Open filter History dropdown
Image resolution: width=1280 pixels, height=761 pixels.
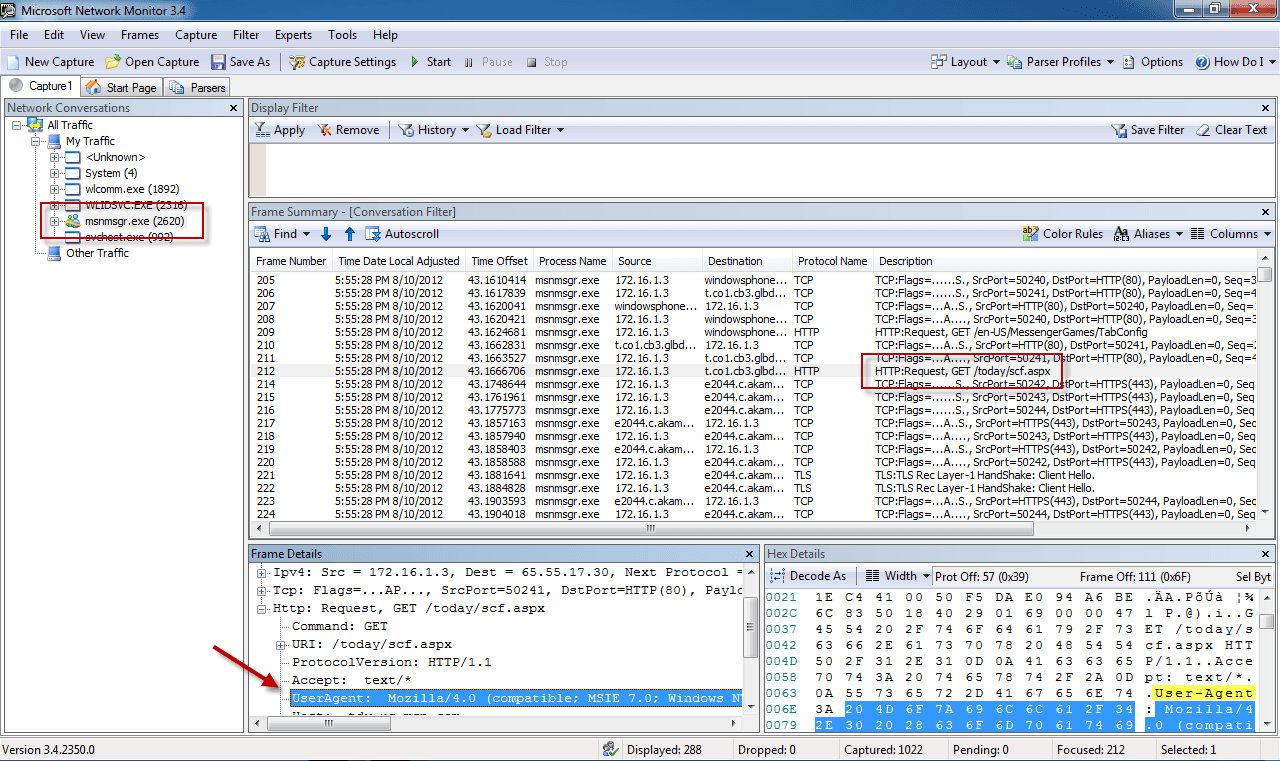434,130
